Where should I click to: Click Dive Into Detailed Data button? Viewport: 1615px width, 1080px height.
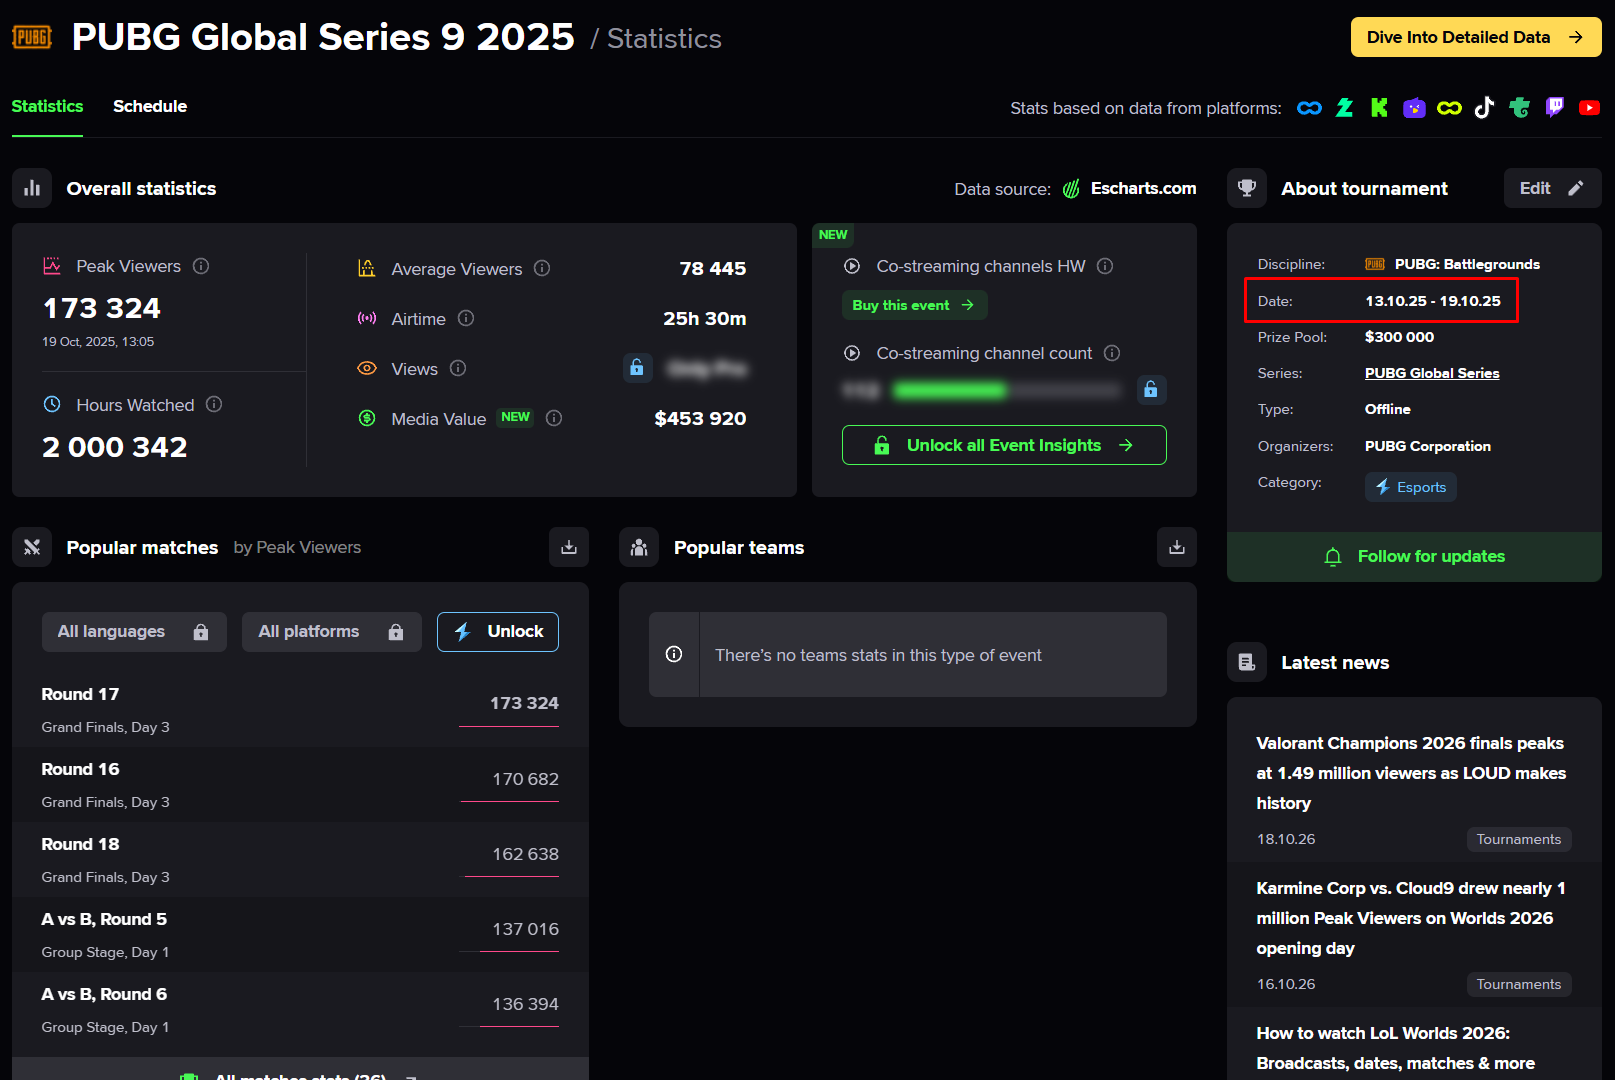(x=1476, y=37)
